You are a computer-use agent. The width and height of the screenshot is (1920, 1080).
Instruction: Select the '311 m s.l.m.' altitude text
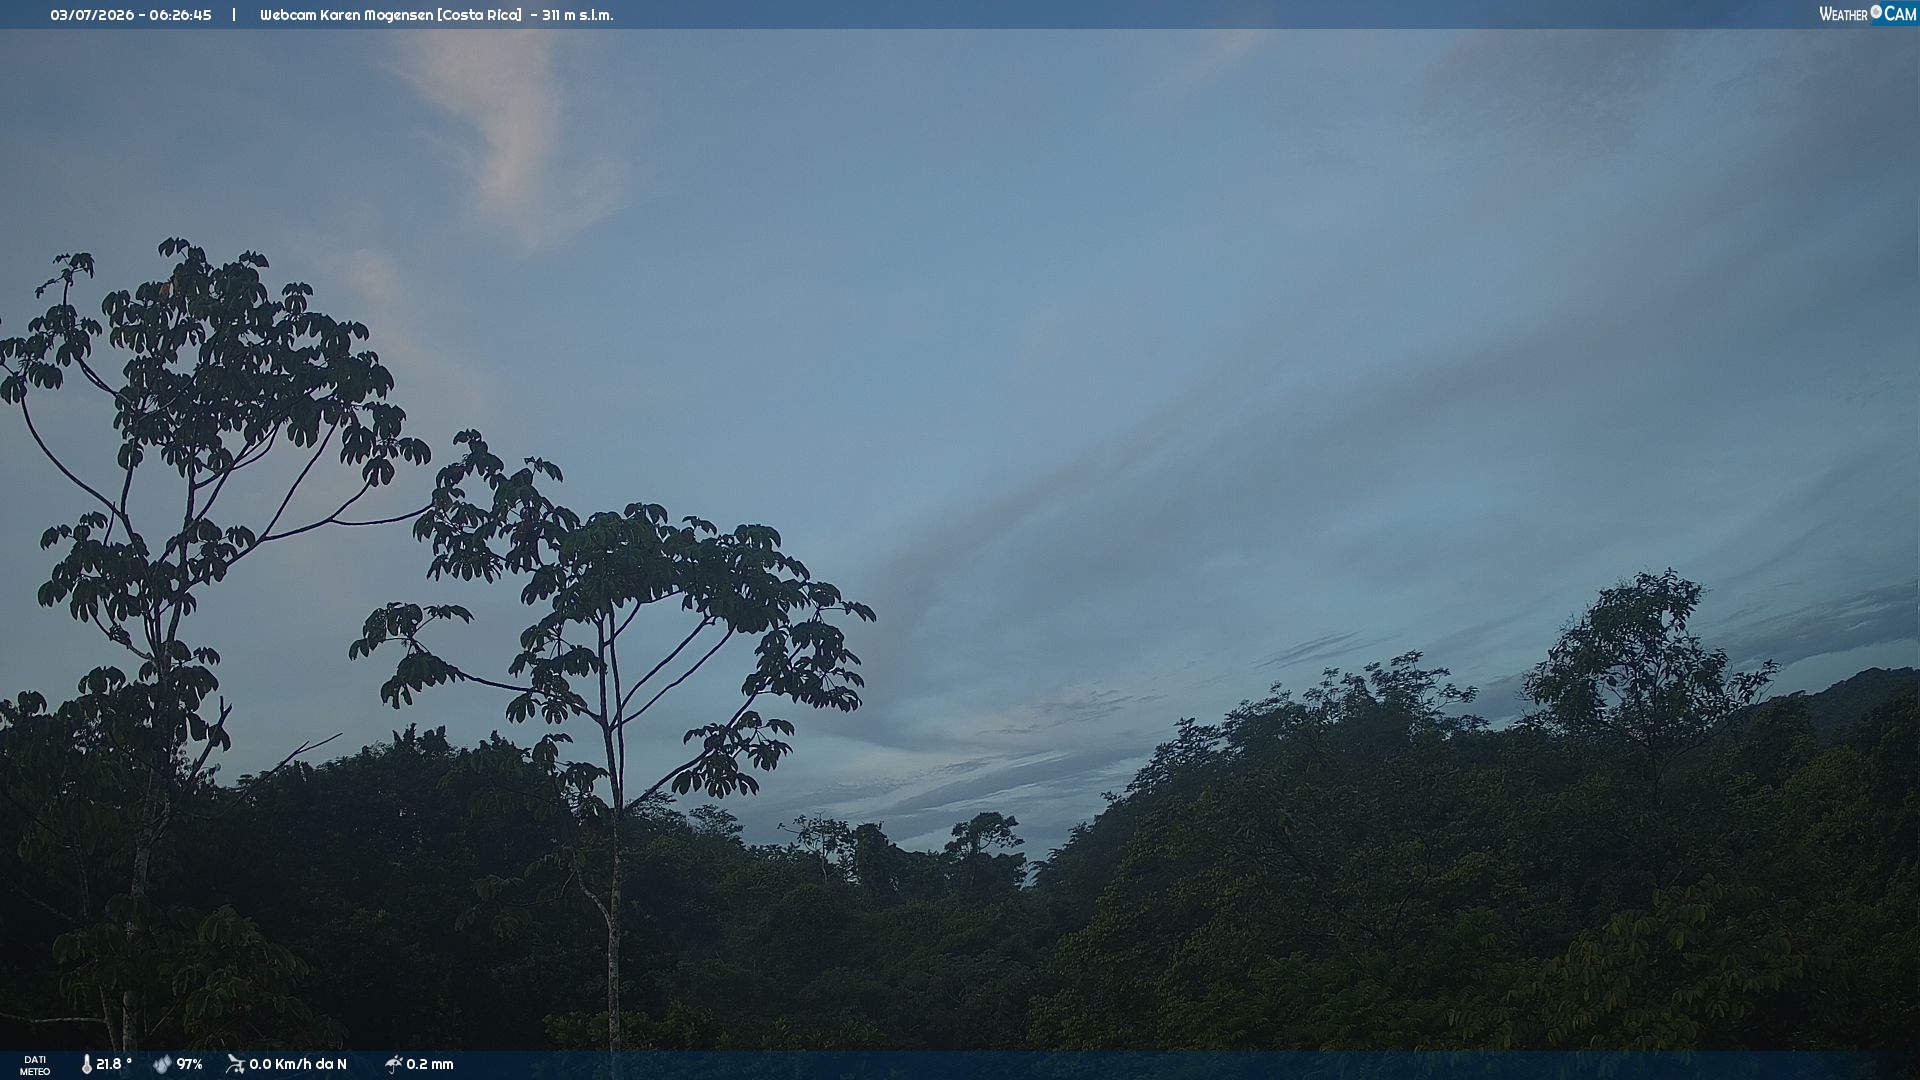(x=578, y=15)
